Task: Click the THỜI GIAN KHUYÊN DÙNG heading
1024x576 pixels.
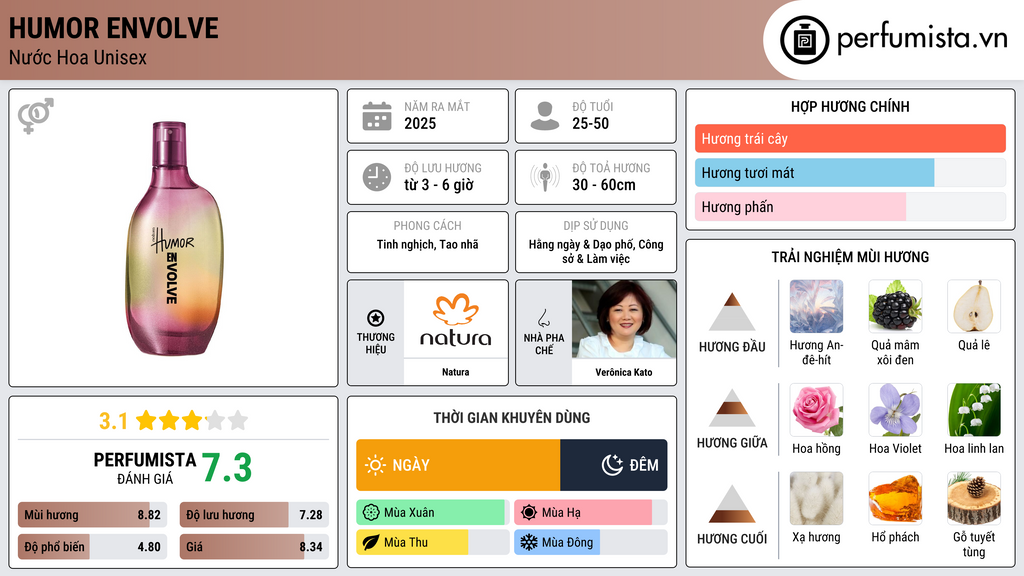Action: tap(511, 418)
